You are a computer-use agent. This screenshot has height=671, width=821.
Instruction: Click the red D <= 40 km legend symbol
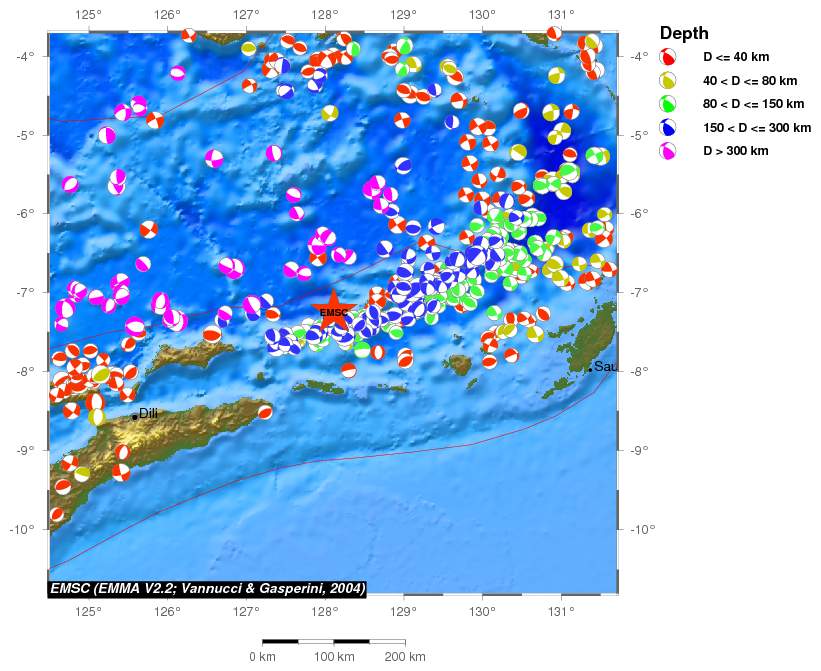pyautogui.click(x=669, y=57)
